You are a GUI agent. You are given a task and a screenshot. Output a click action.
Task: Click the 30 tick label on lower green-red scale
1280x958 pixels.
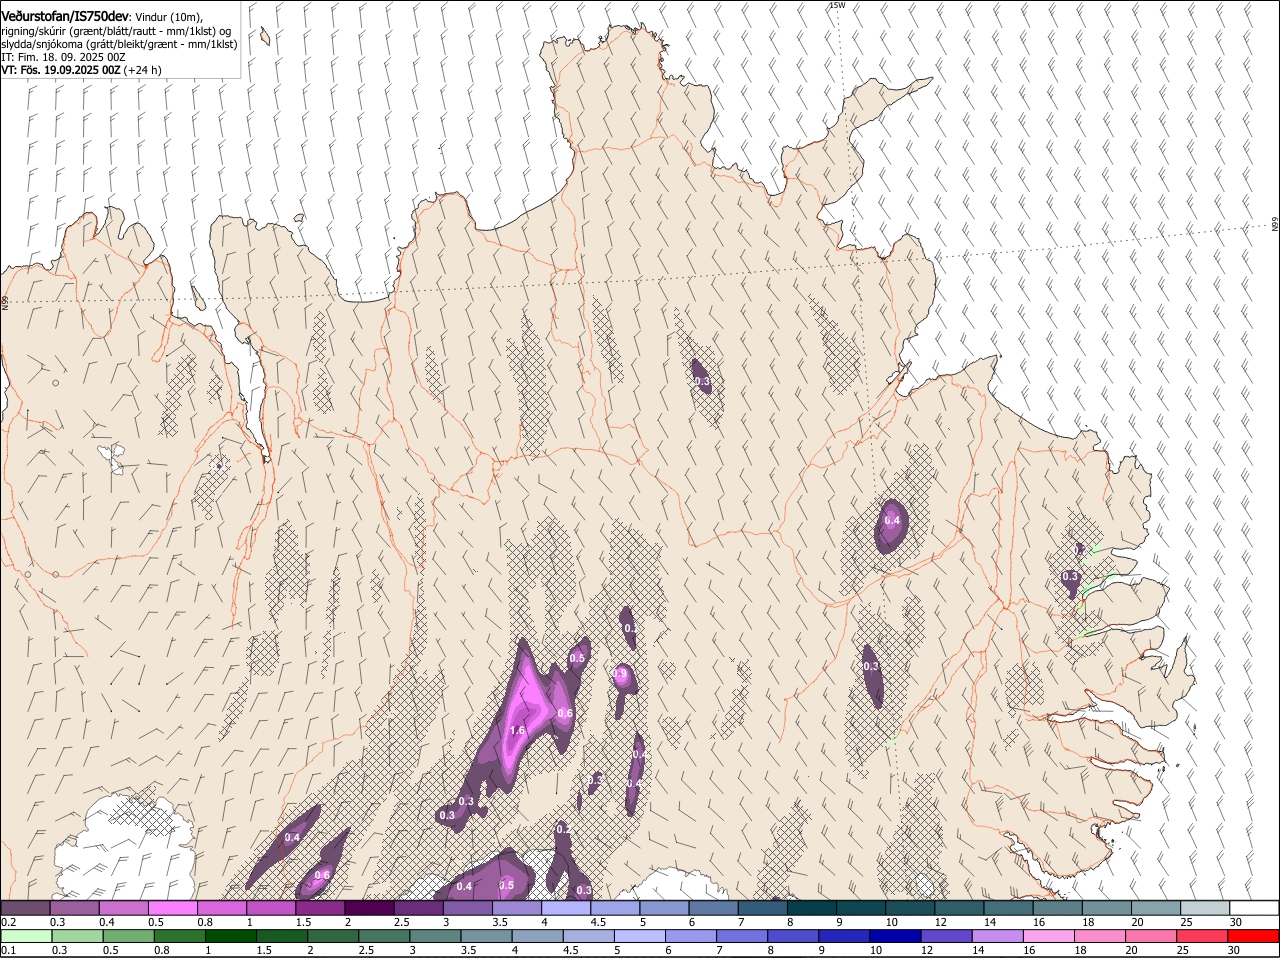coord(1233,950)
